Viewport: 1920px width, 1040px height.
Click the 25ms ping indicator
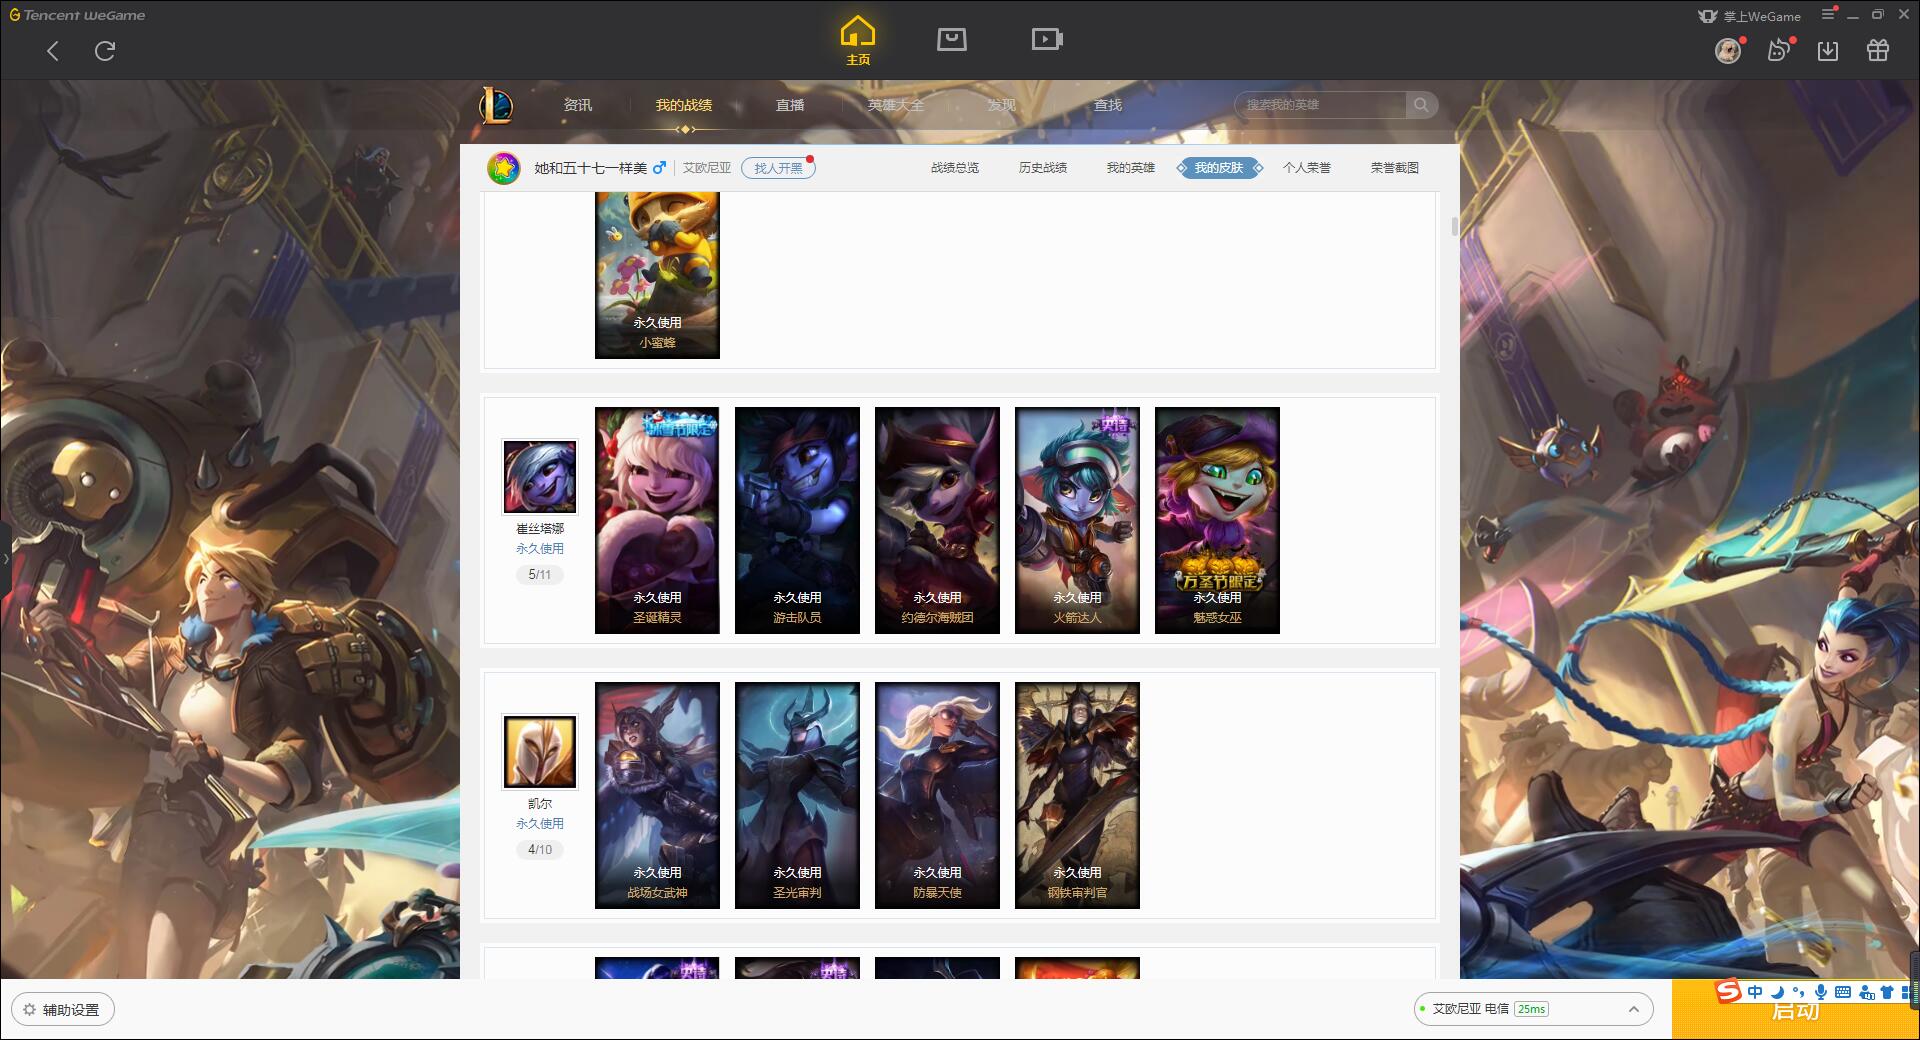click(1531, 1009)
